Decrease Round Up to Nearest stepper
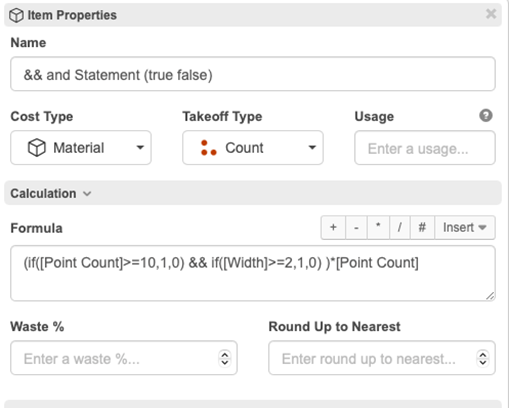This screenshot has height=408, width=509. (x=483, y=362)
